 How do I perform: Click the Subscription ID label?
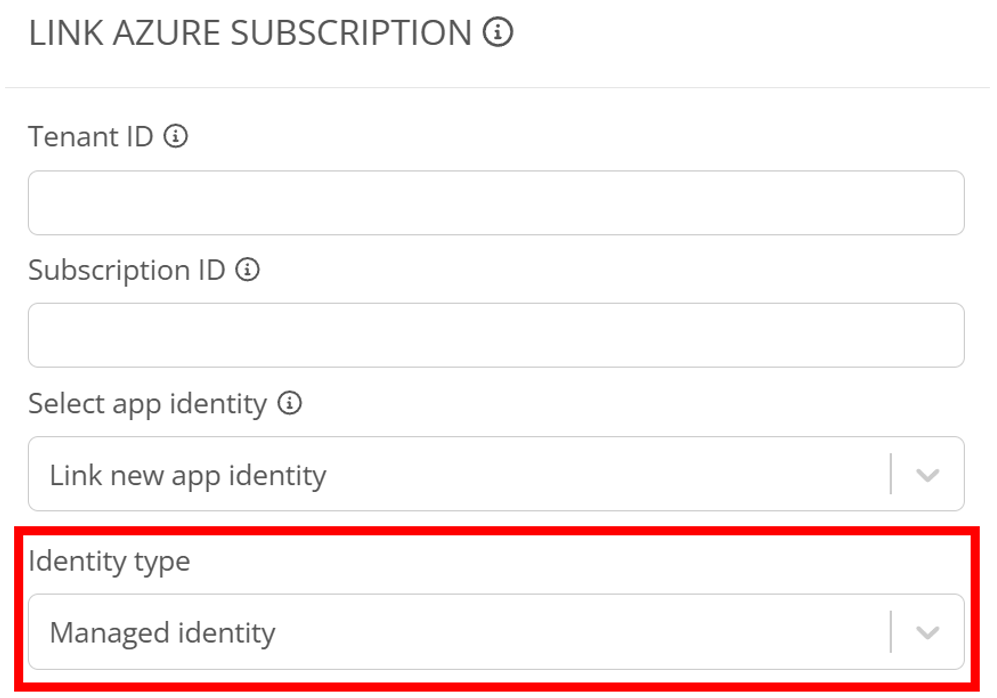(126, 270)
